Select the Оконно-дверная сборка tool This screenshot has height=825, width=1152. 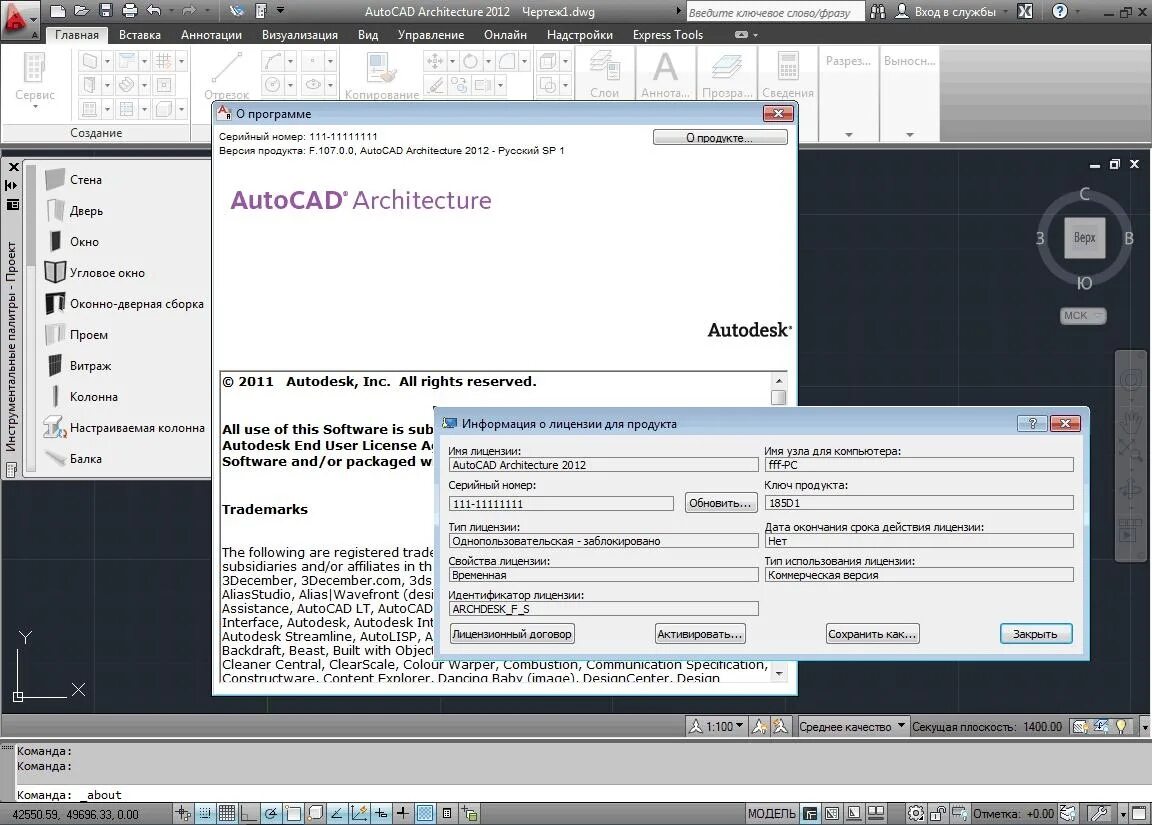pos(125,303)
